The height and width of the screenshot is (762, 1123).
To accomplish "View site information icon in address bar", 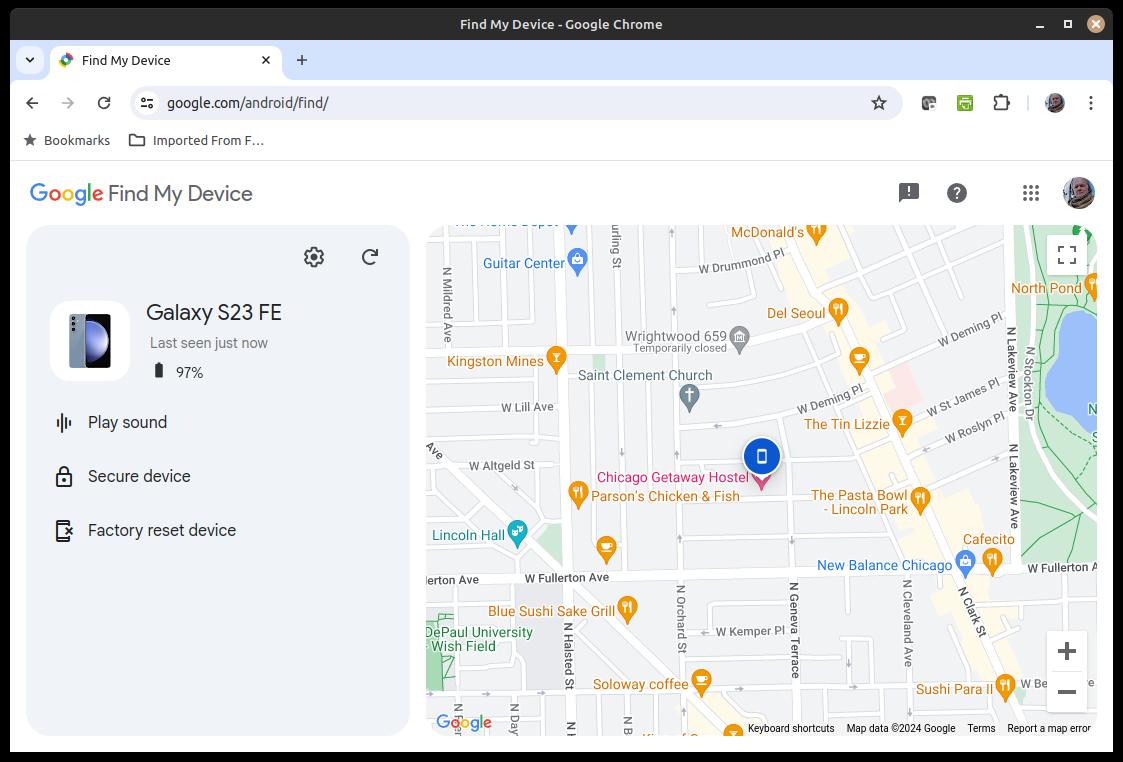I will click(147, 103).
